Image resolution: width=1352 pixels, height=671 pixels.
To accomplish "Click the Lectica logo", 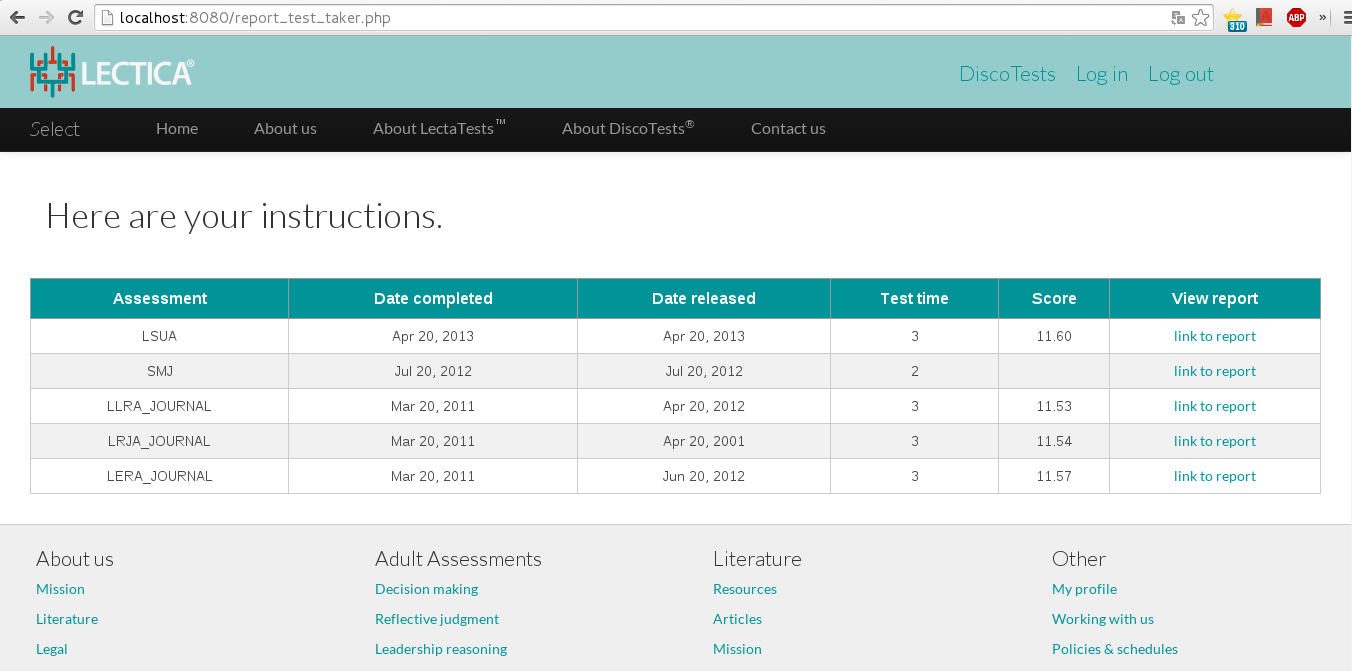I will click(112, 72).
